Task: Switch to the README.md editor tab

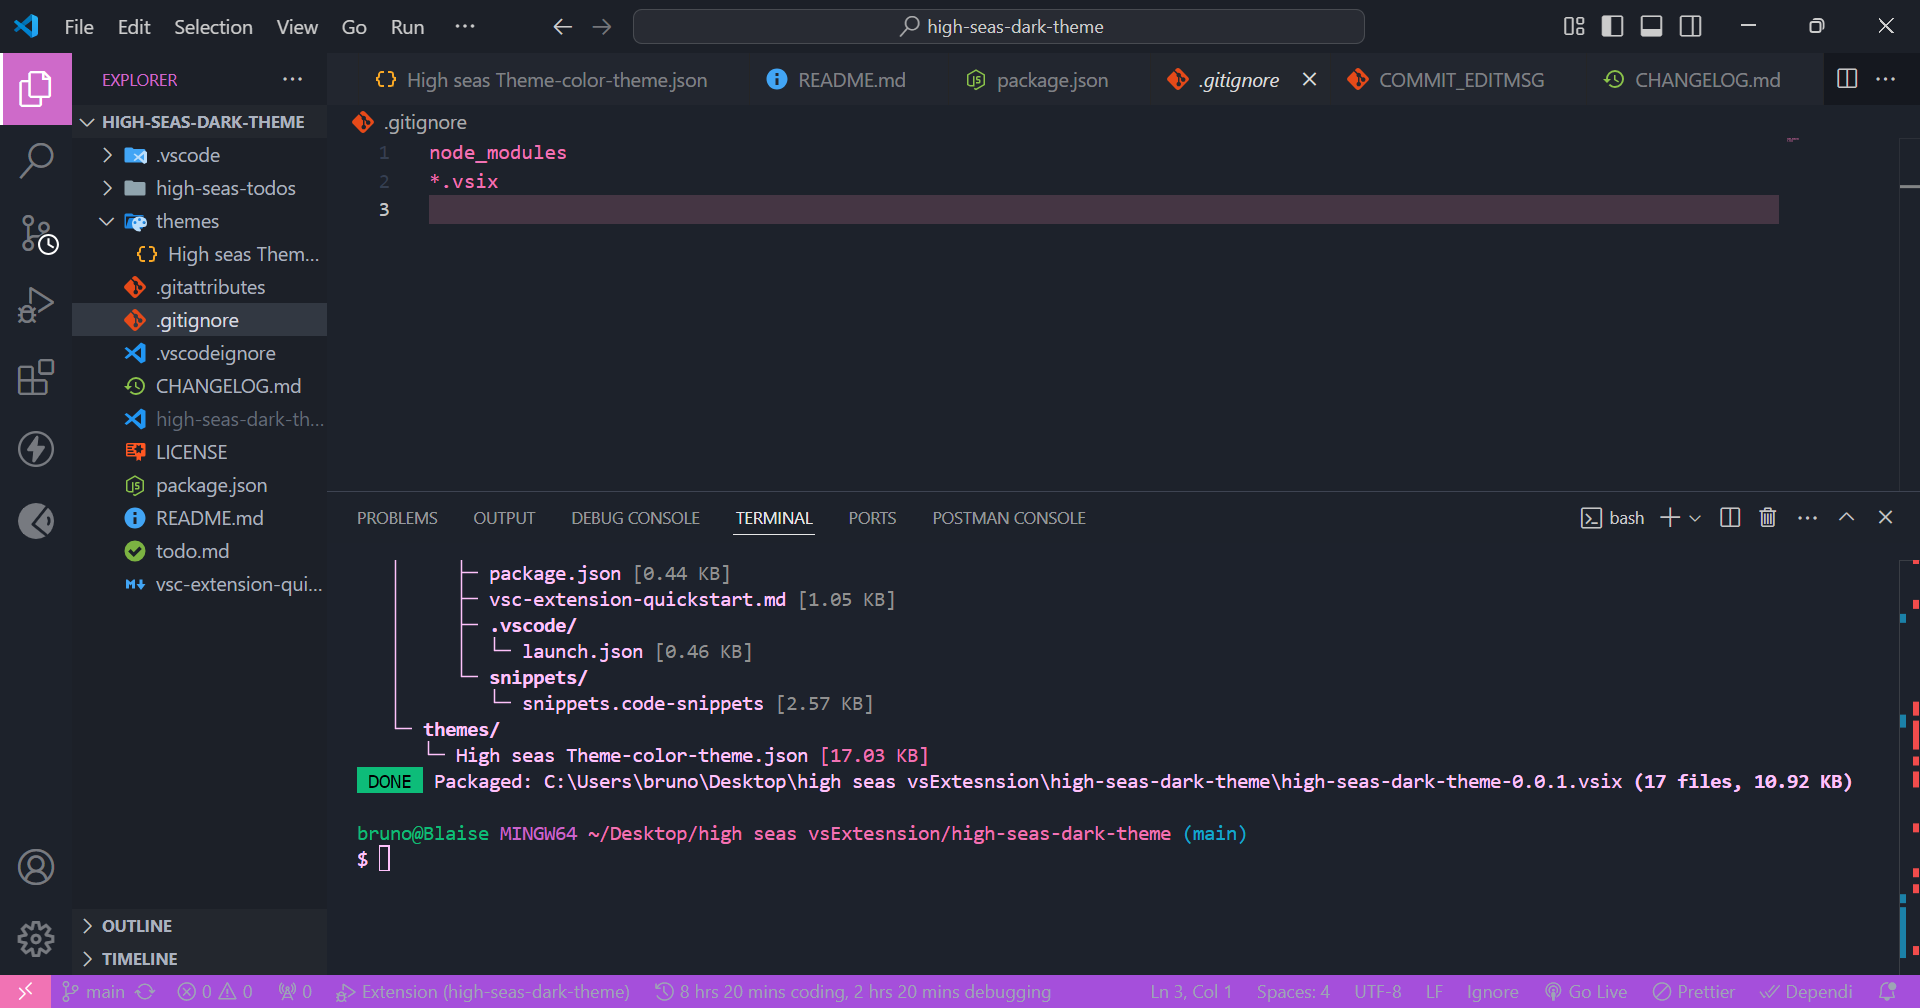Action: coord(836,80)
